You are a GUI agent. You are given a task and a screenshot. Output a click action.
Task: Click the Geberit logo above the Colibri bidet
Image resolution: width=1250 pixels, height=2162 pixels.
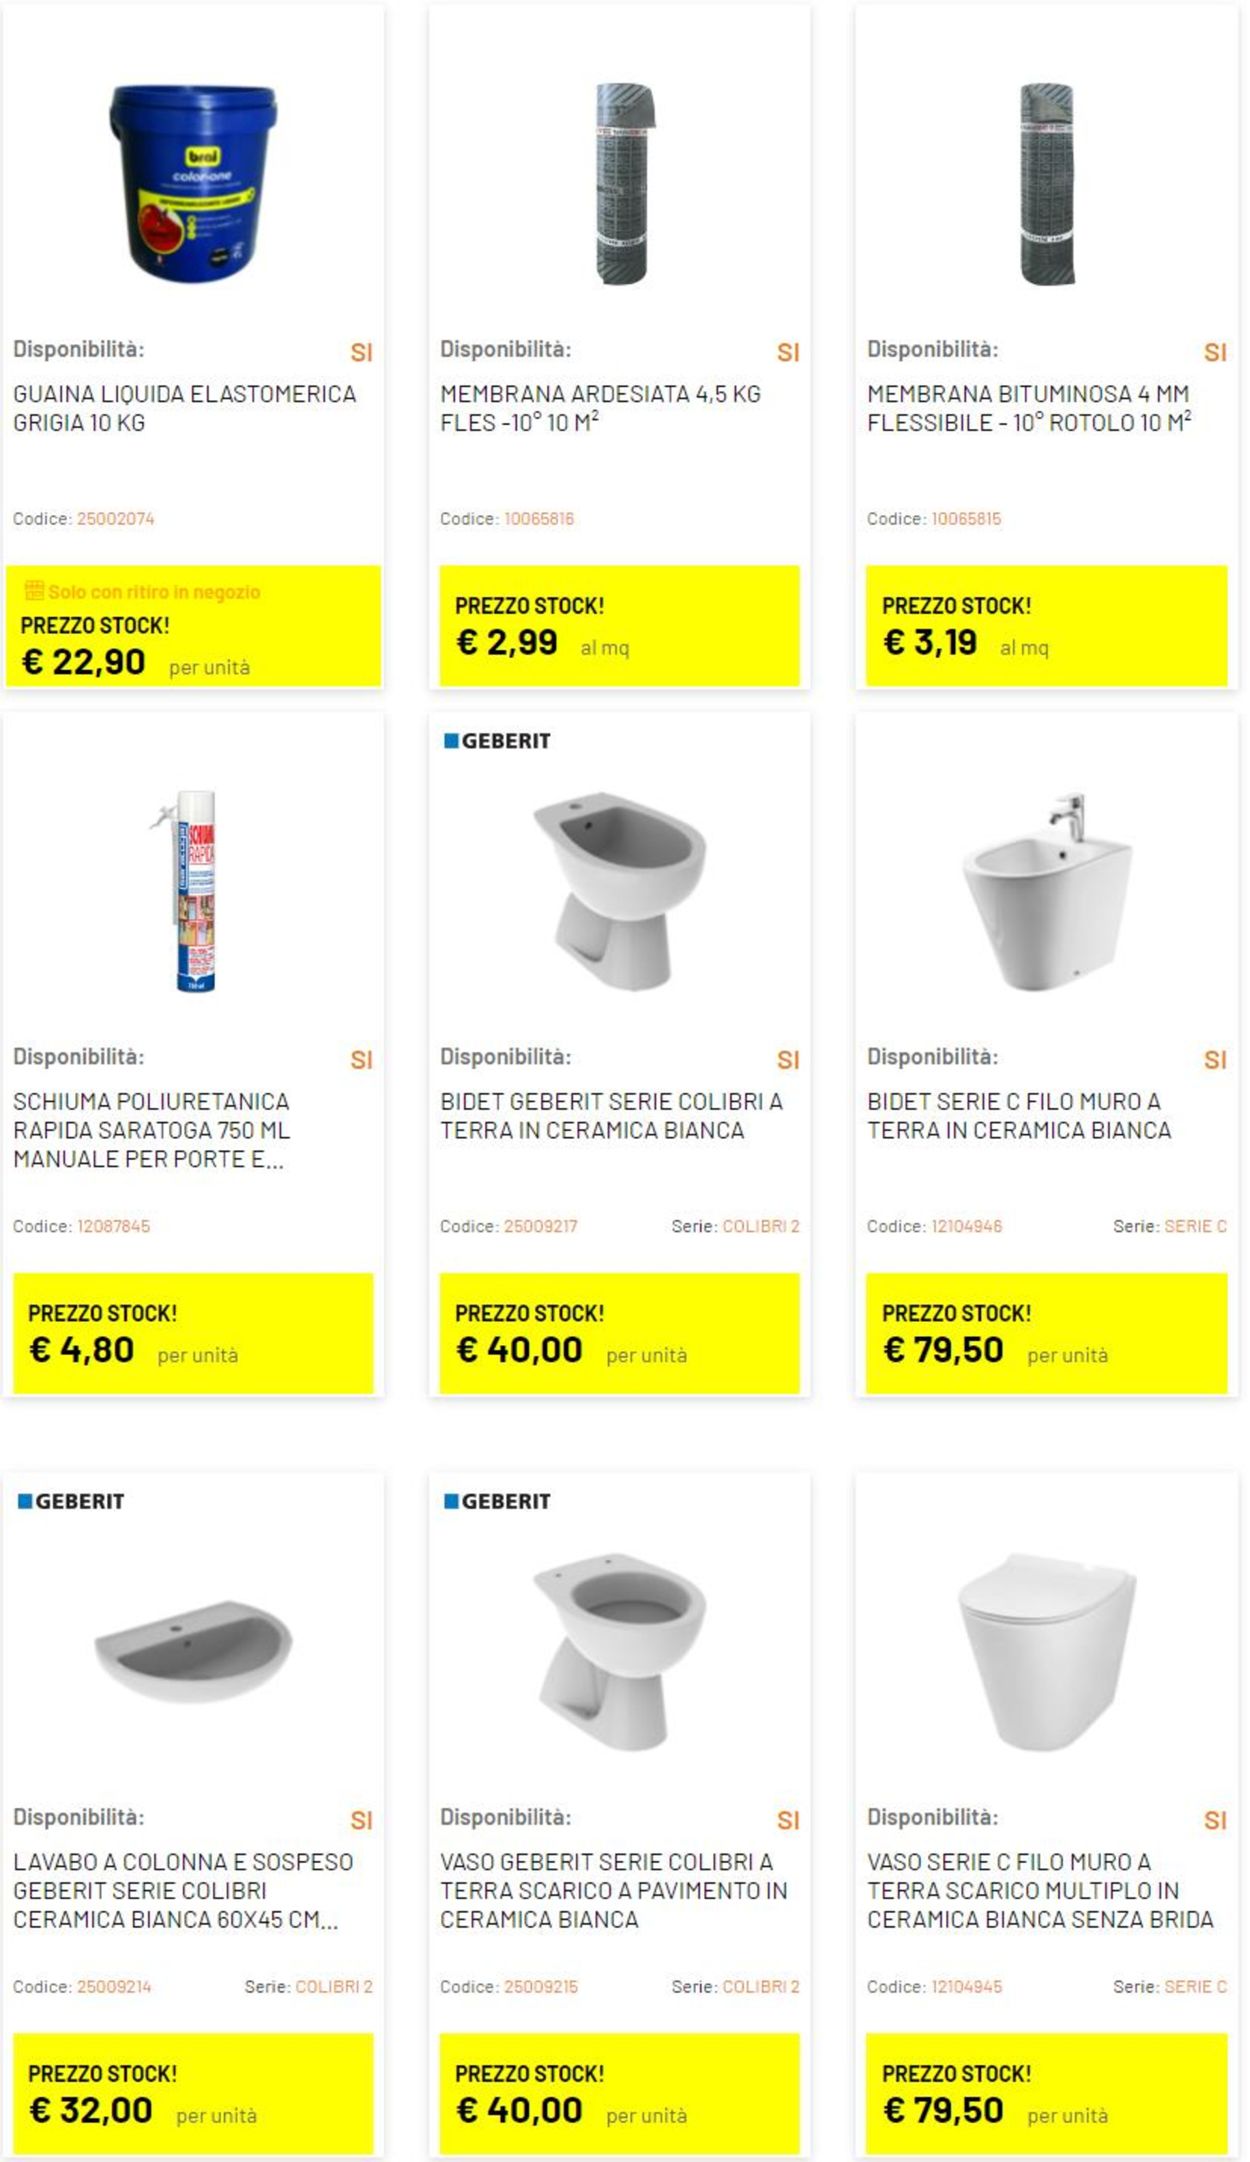pos(497,741)
